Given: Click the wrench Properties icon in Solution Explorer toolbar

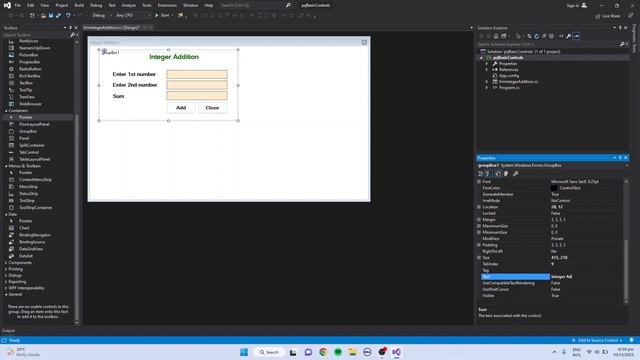Looking at the screenshot, I should [569, 36].
